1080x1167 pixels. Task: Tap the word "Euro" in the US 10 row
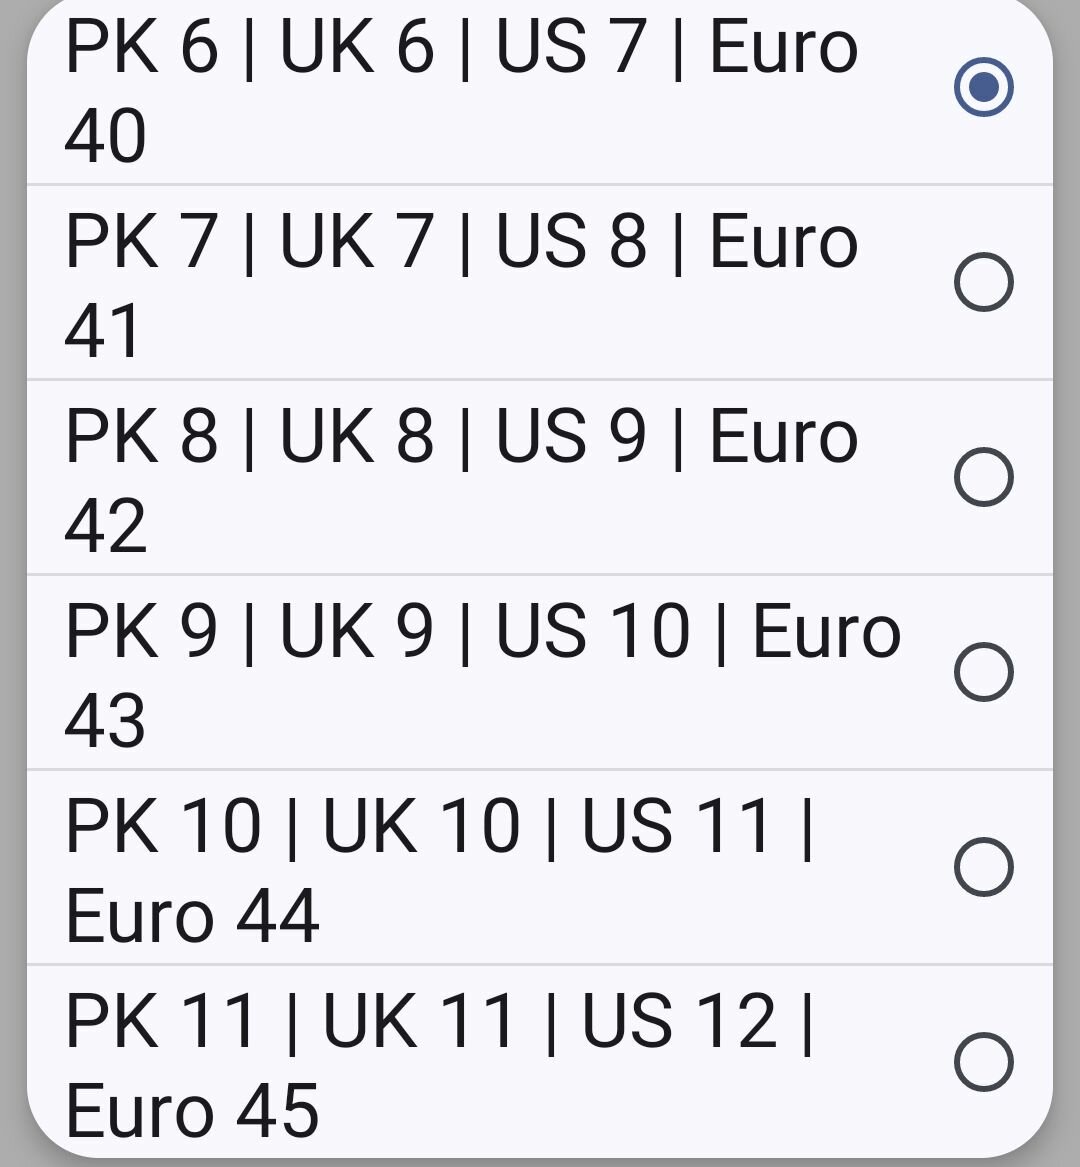pos(826,632)
